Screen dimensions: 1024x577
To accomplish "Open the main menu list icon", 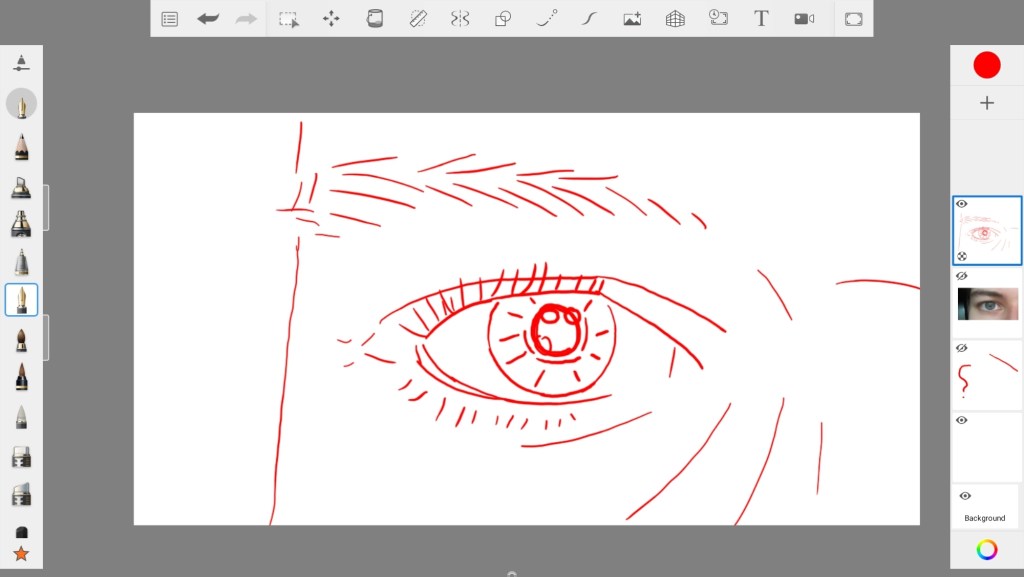I will pyautogui.click(x=170, y=19).
